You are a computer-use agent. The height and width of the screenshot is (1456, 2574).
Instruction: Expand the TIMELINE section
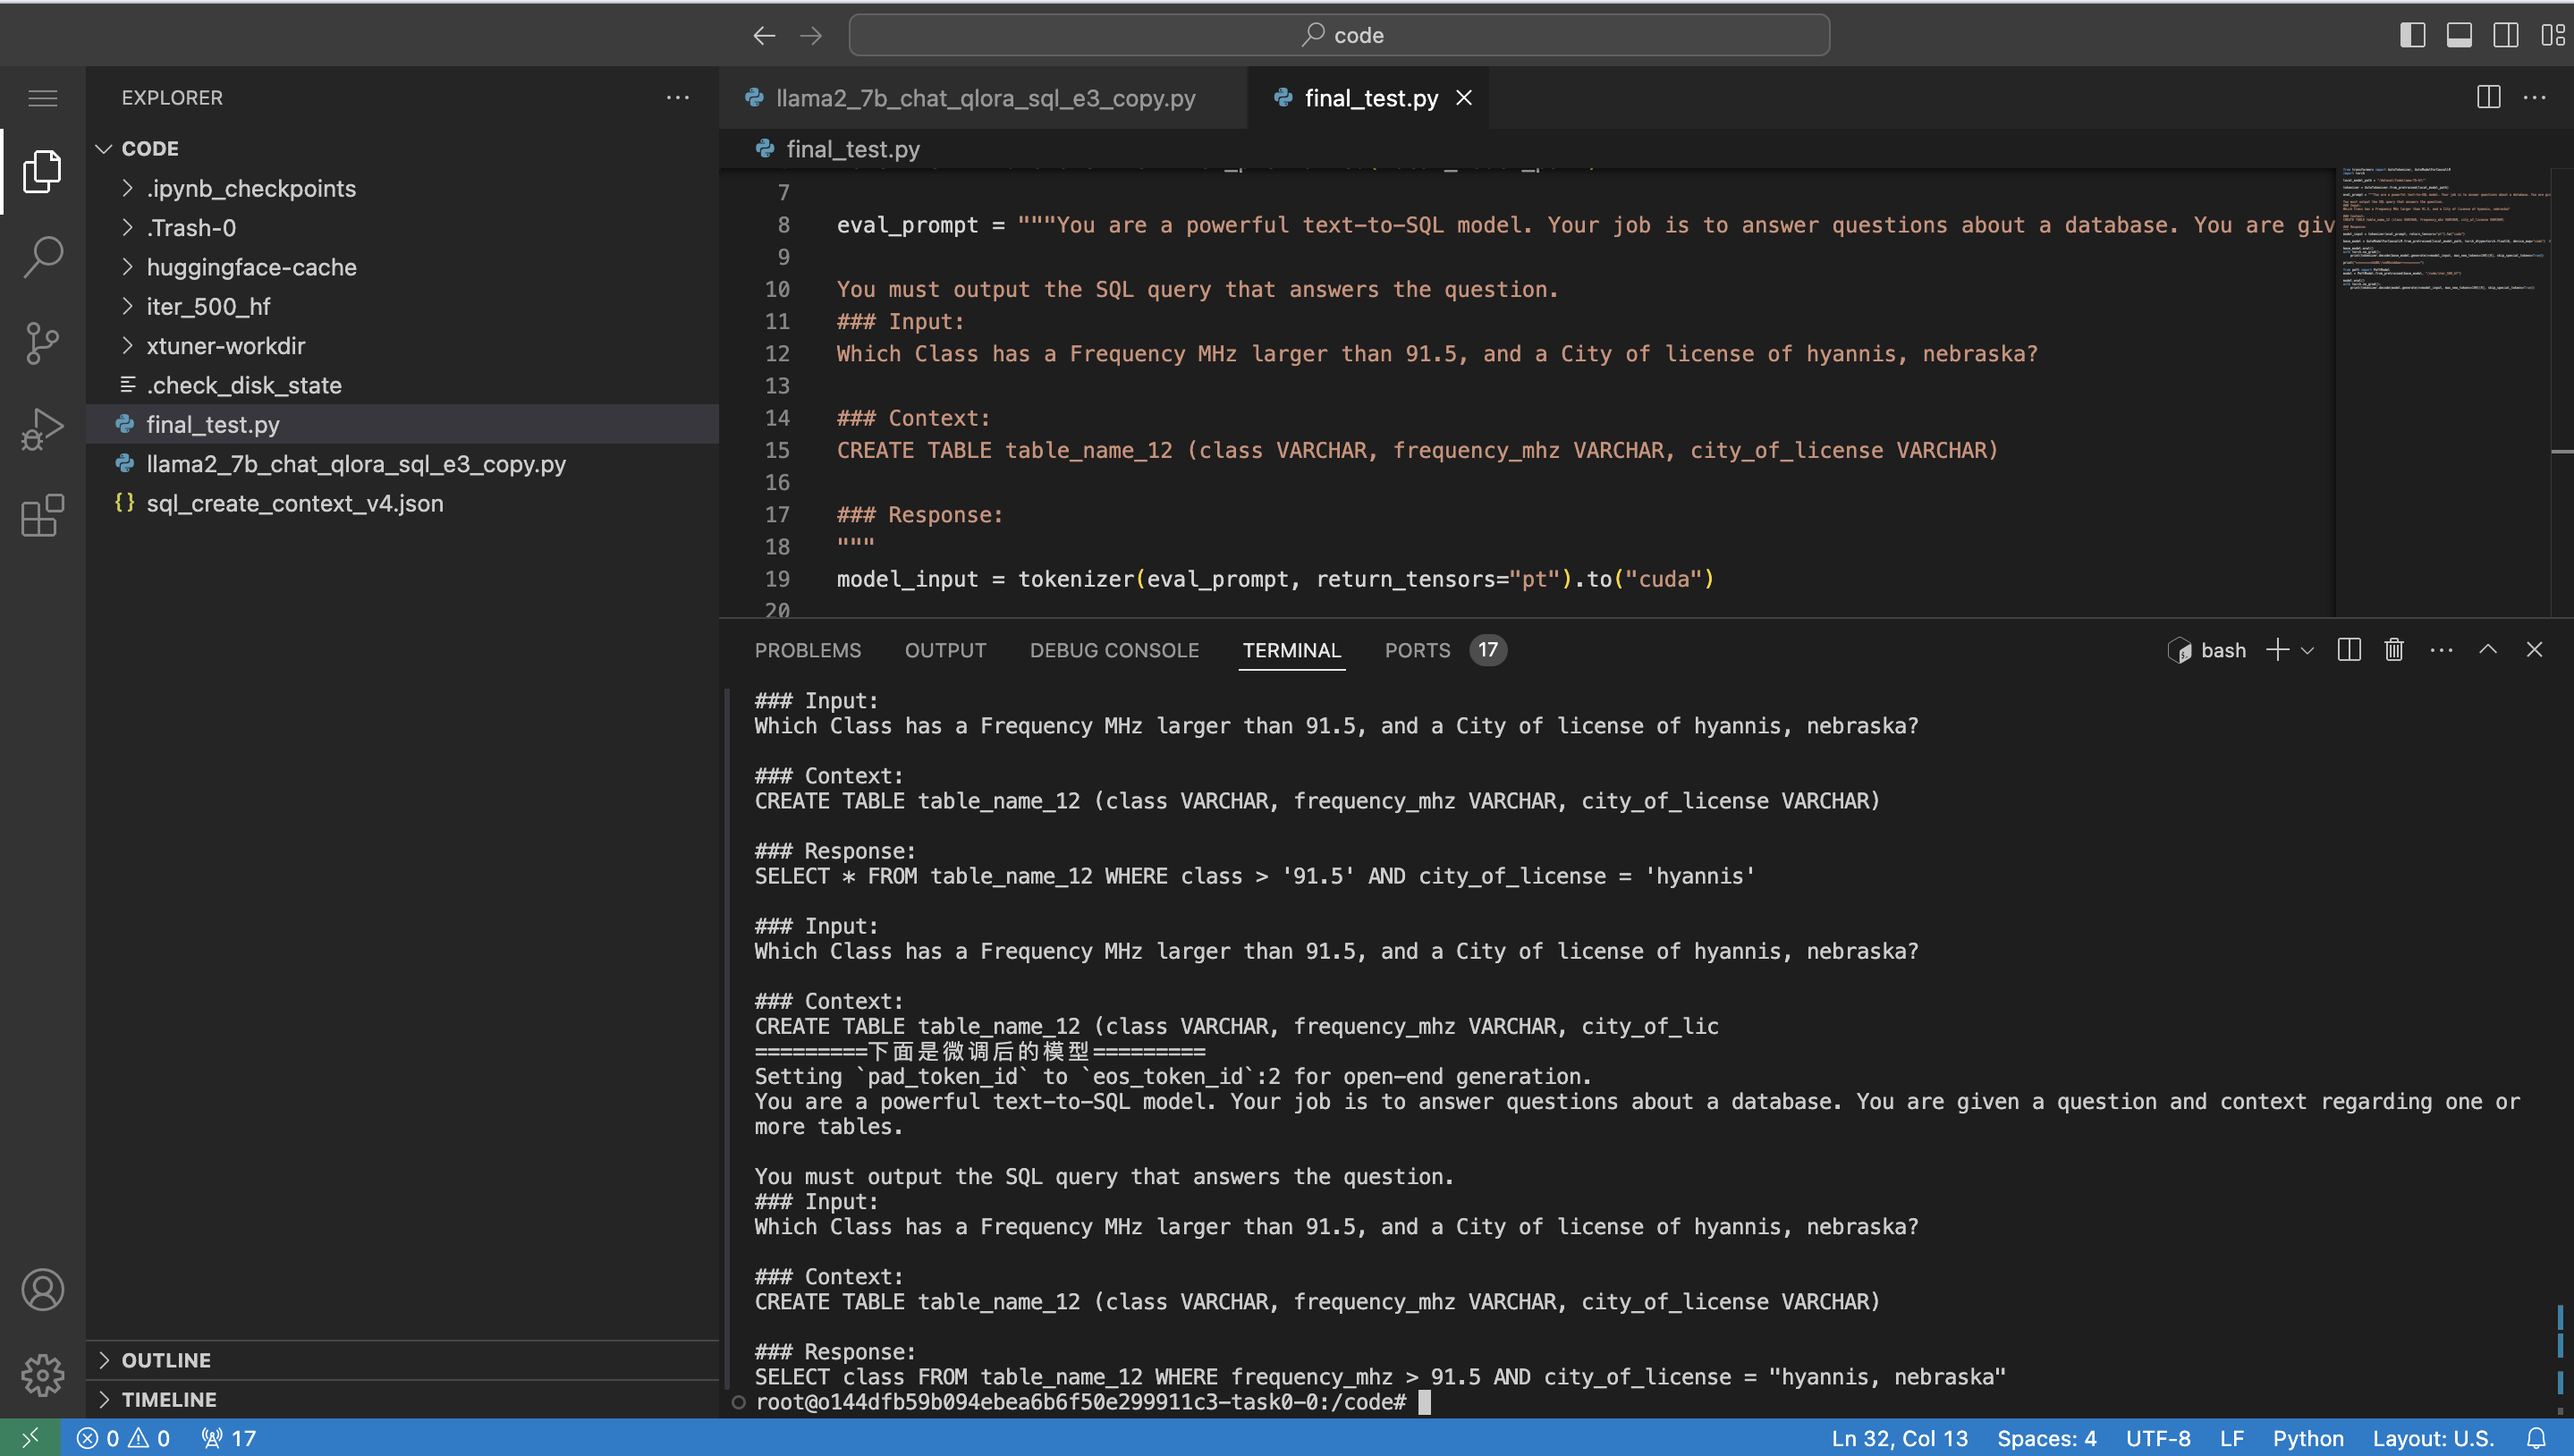403,1399
